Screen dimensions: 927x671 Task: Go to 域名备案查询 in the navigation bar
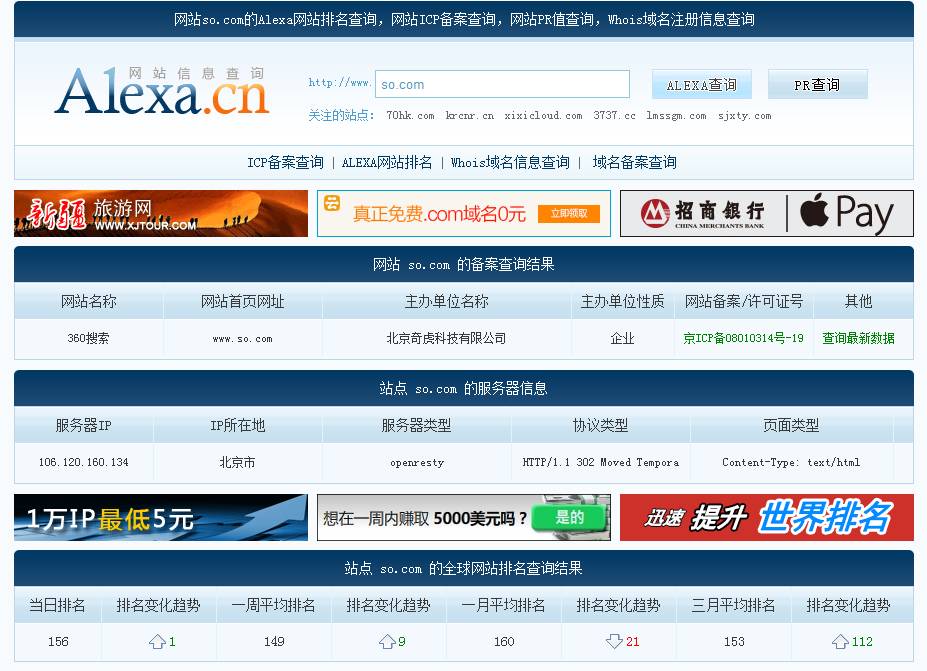pyautogui.click(x=634, y=162)
